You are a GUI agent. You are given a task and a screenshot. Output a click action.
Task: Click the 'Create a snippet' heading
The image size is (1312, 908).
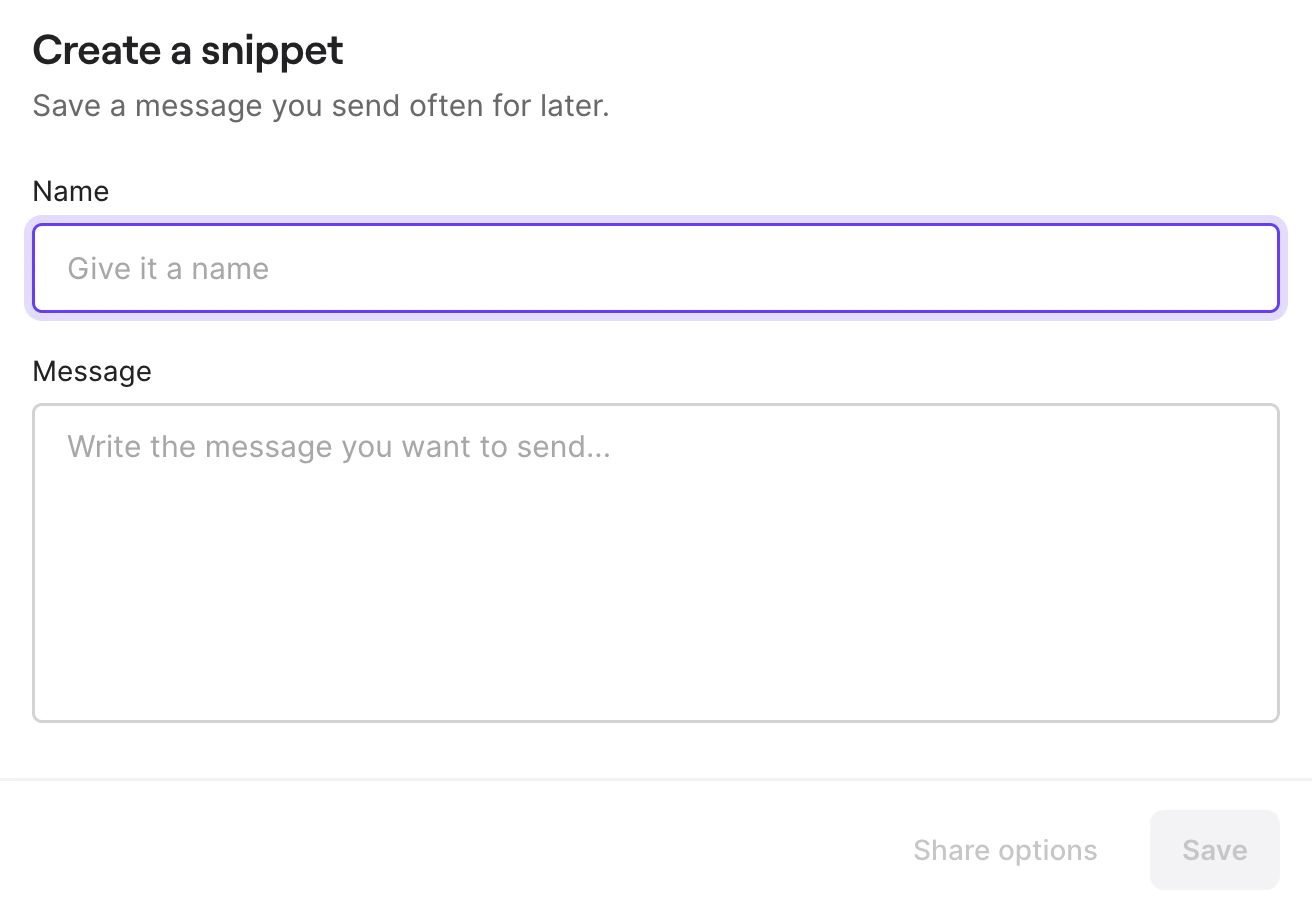pos(188,50)
